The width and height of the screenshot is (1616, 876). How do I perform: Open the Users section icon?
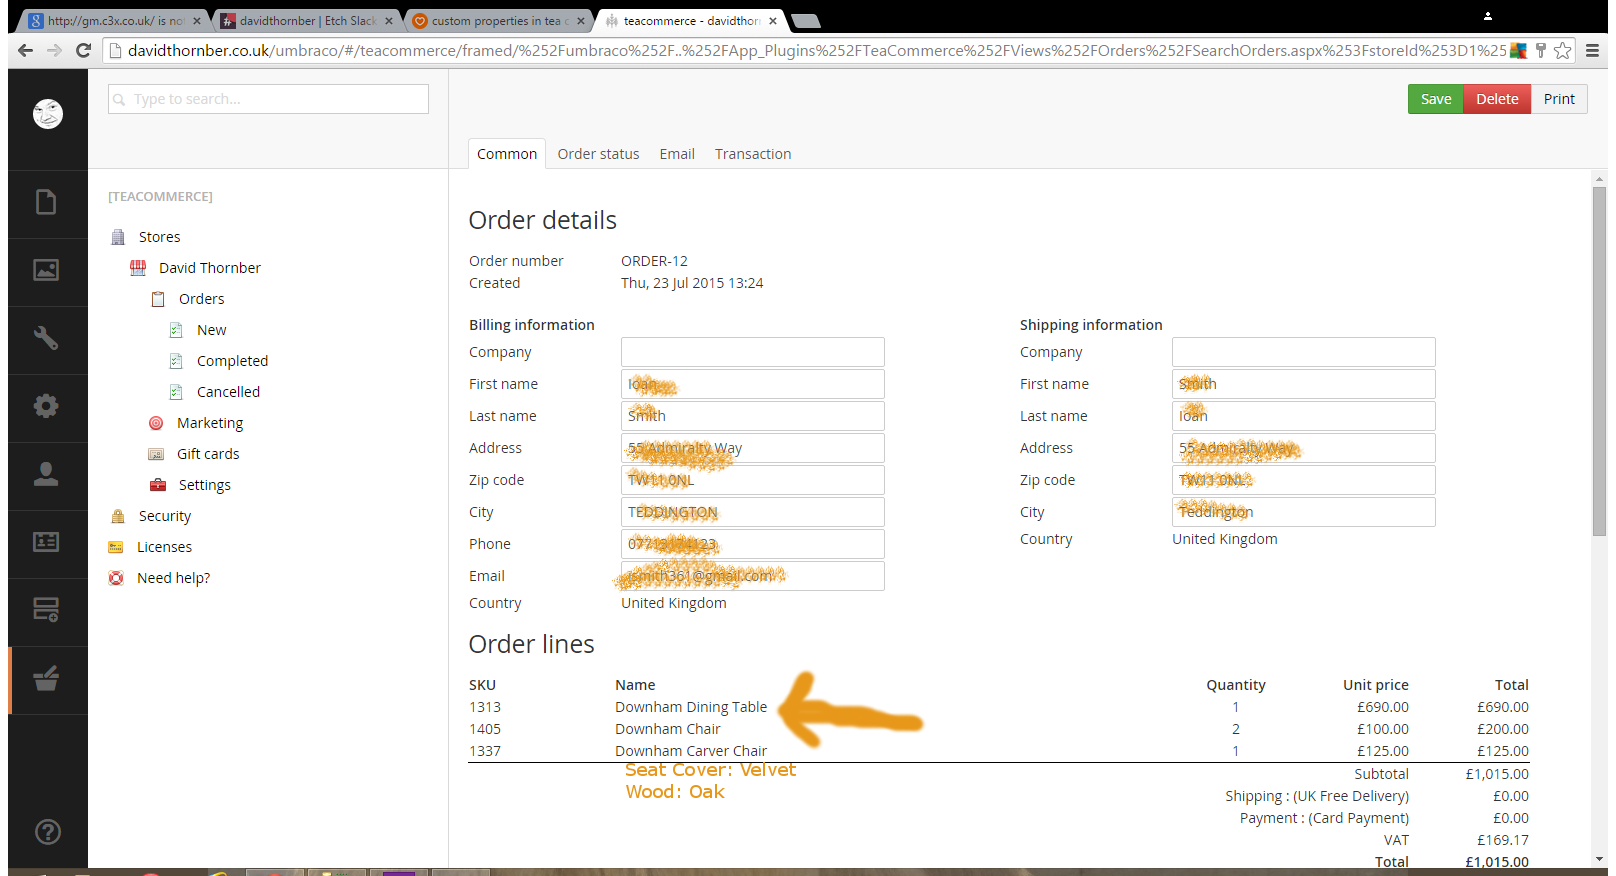[47, 474]
